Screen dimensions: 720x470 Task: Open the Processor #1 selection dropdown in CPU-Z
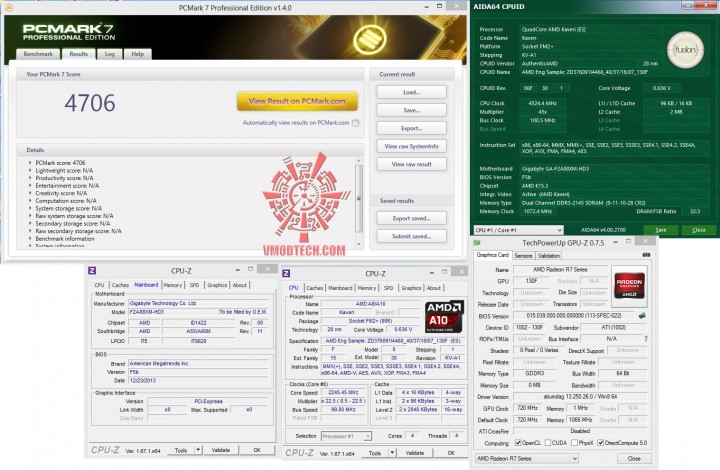click(346, 436)
